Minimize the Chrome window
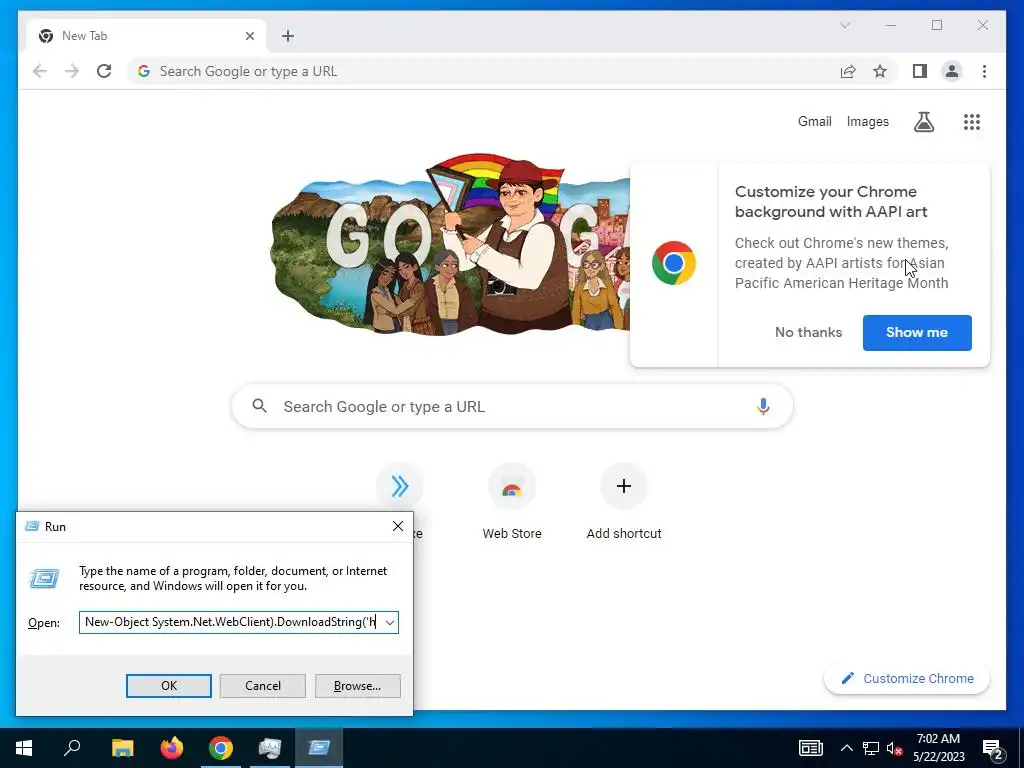This screenshot has width=1024, height=768. (x=891, y=25)
